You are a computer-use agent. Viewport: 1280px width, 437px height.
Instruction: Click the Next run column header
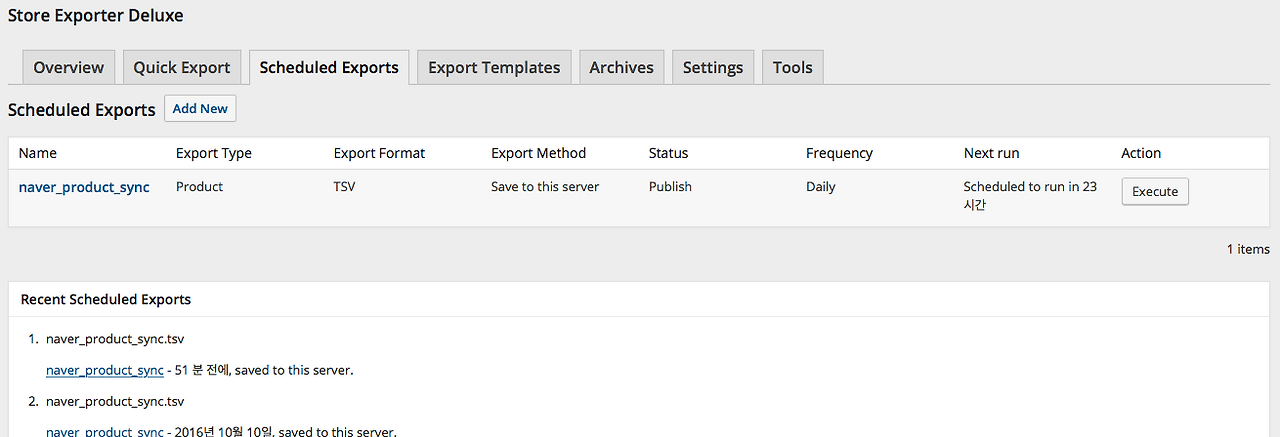tap(991, 153)
